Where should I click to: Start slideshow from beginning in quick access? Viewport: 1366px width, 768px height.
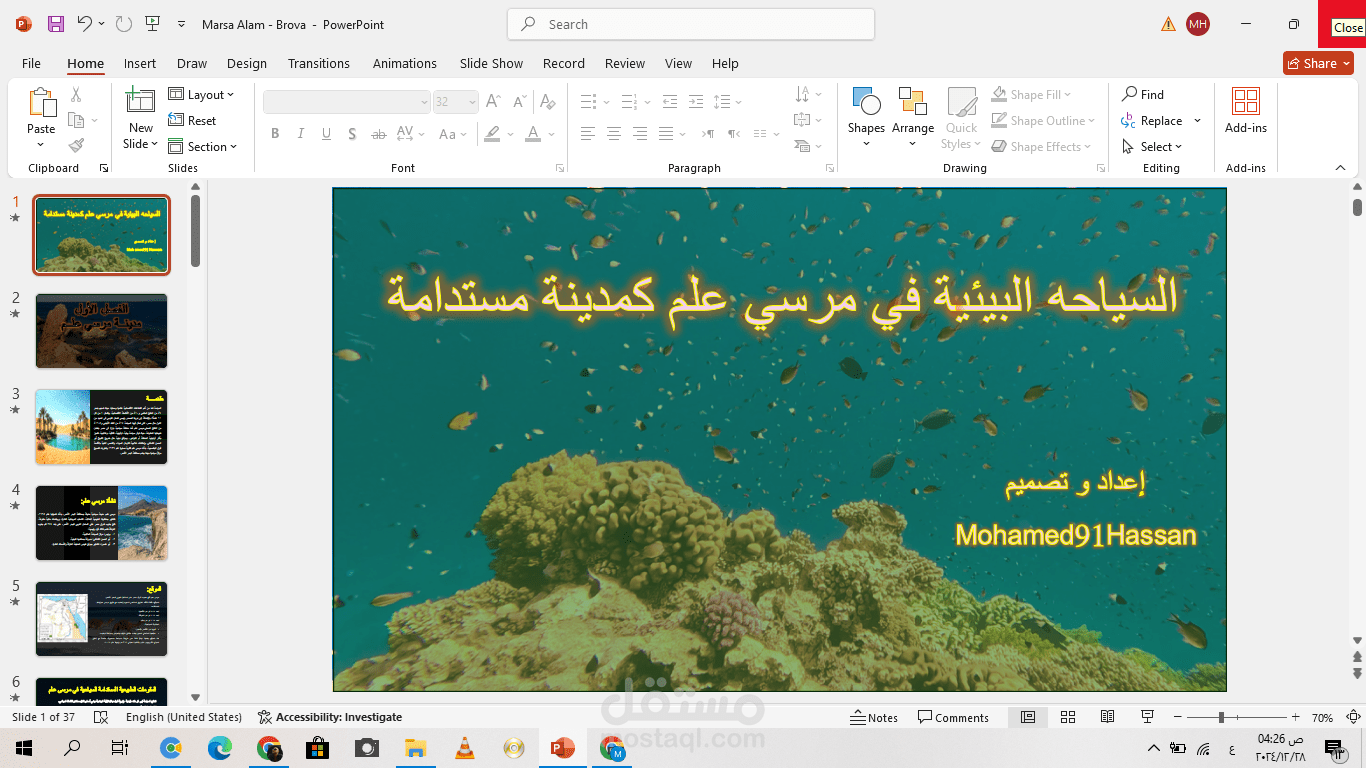click(153, 24)
